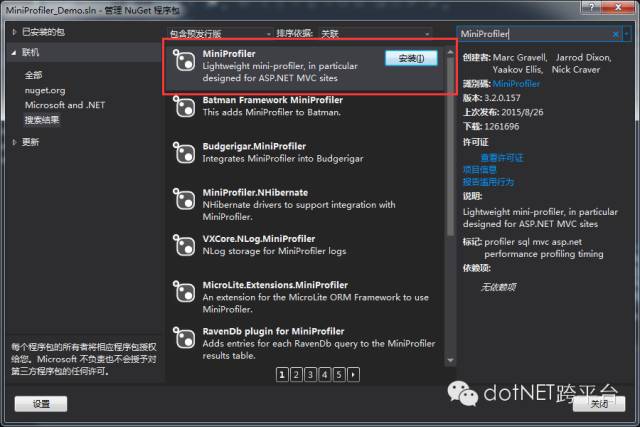Select the nuget.org source
This screenshot has height=427, width=640.
coord(45,90)
